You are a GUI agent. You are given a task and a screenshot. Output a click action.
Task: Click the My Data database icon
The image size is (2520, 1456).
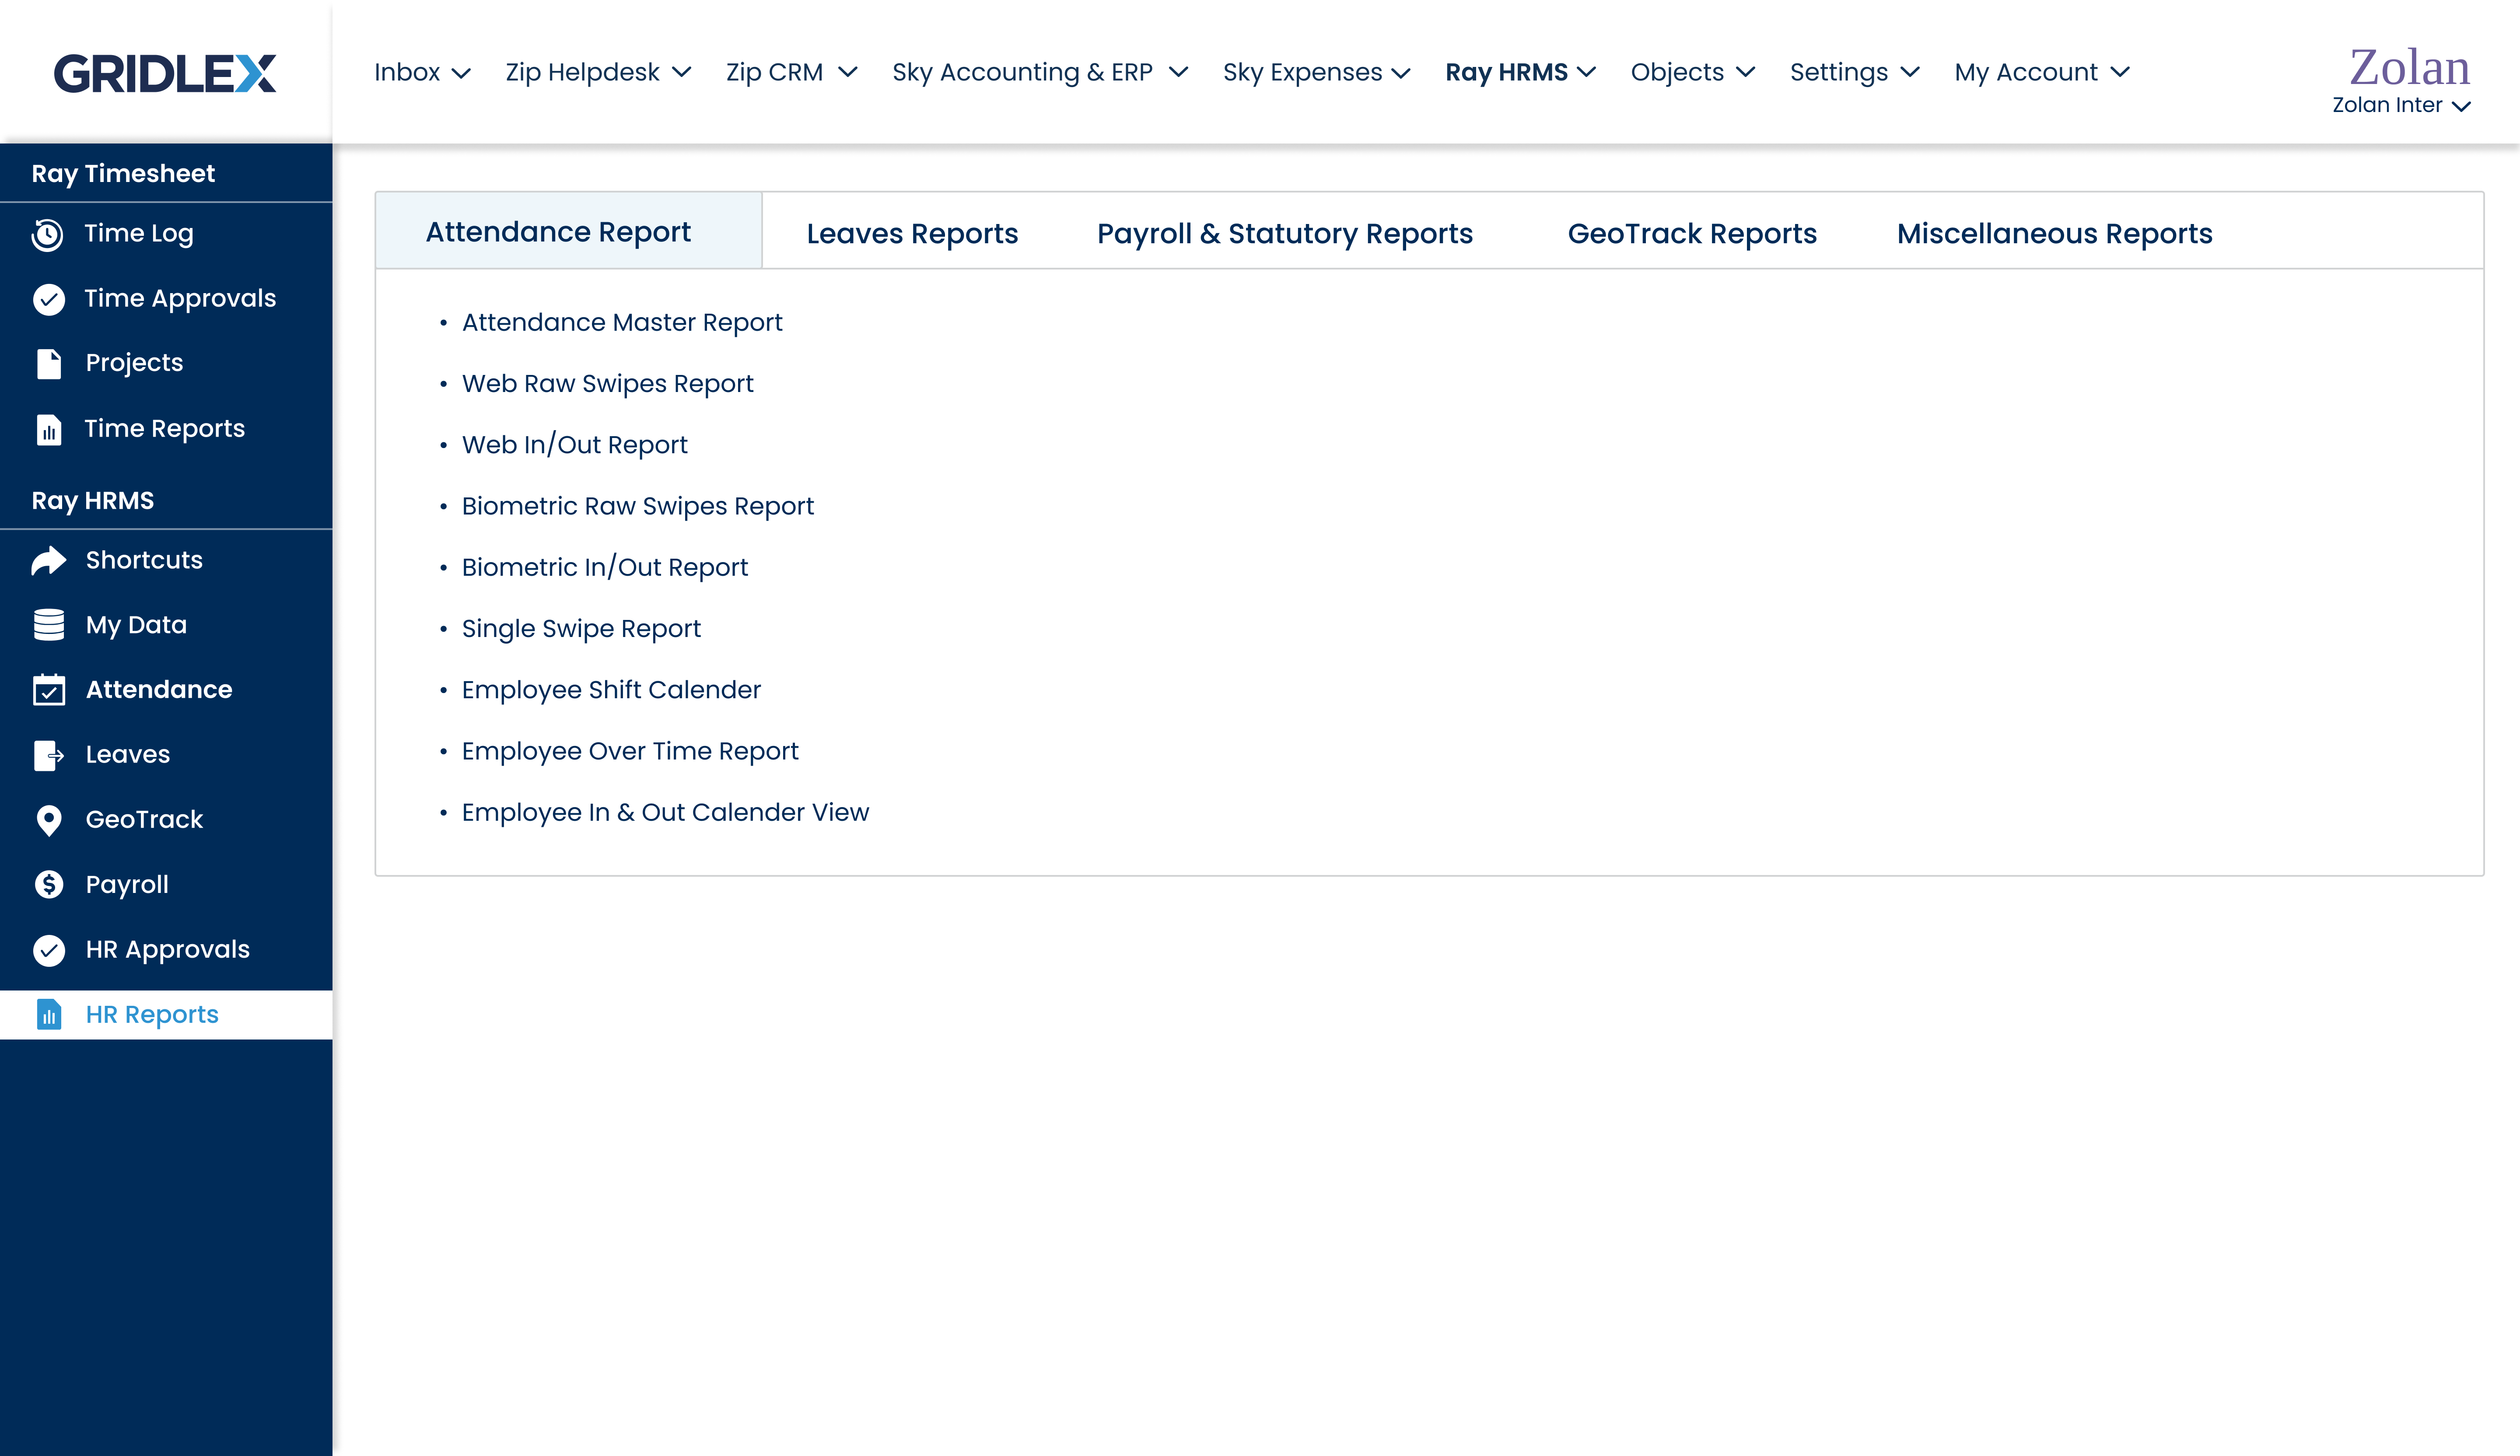(x=48, y=625)
